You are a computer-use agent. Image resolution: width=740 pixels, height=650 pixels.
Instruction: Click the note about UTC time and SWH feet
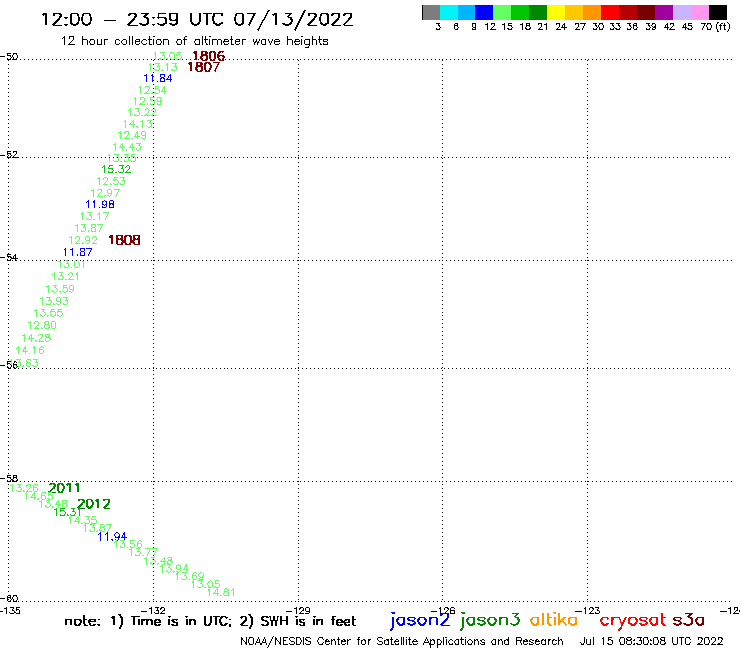coord(210,621)
